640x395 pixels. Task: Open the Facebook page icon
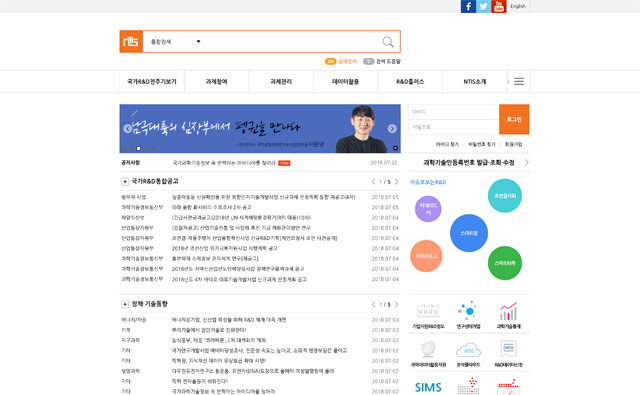(468, 6)
